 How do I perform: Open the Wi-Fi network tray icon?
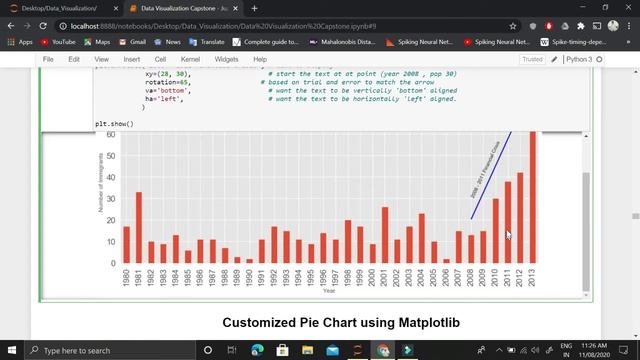[523, 350]
